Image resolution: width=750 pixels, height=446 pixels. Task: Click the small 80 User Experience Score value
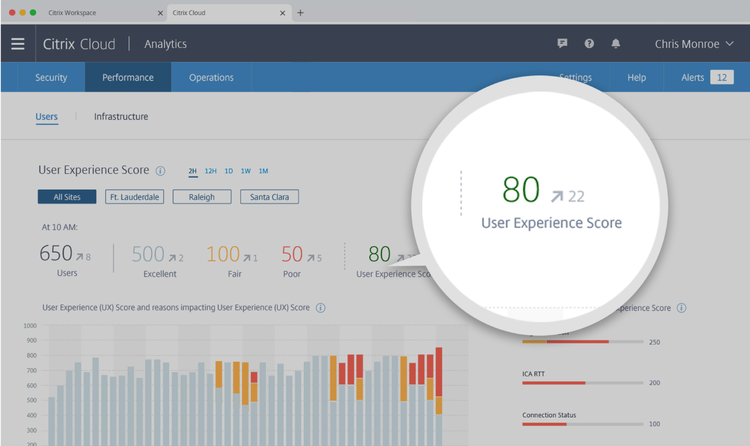[379, 254]
